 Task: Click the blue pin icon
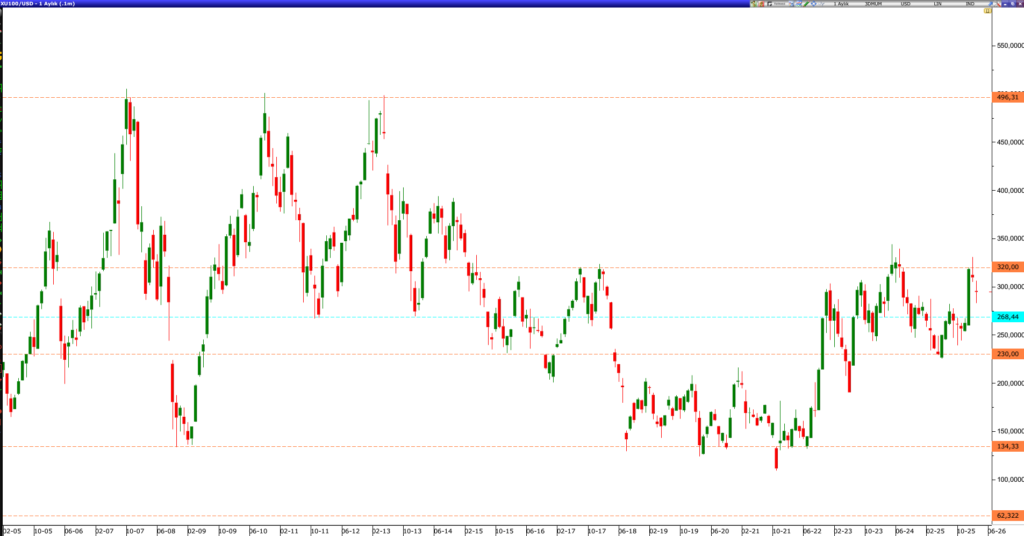click(x=990, y=4)
